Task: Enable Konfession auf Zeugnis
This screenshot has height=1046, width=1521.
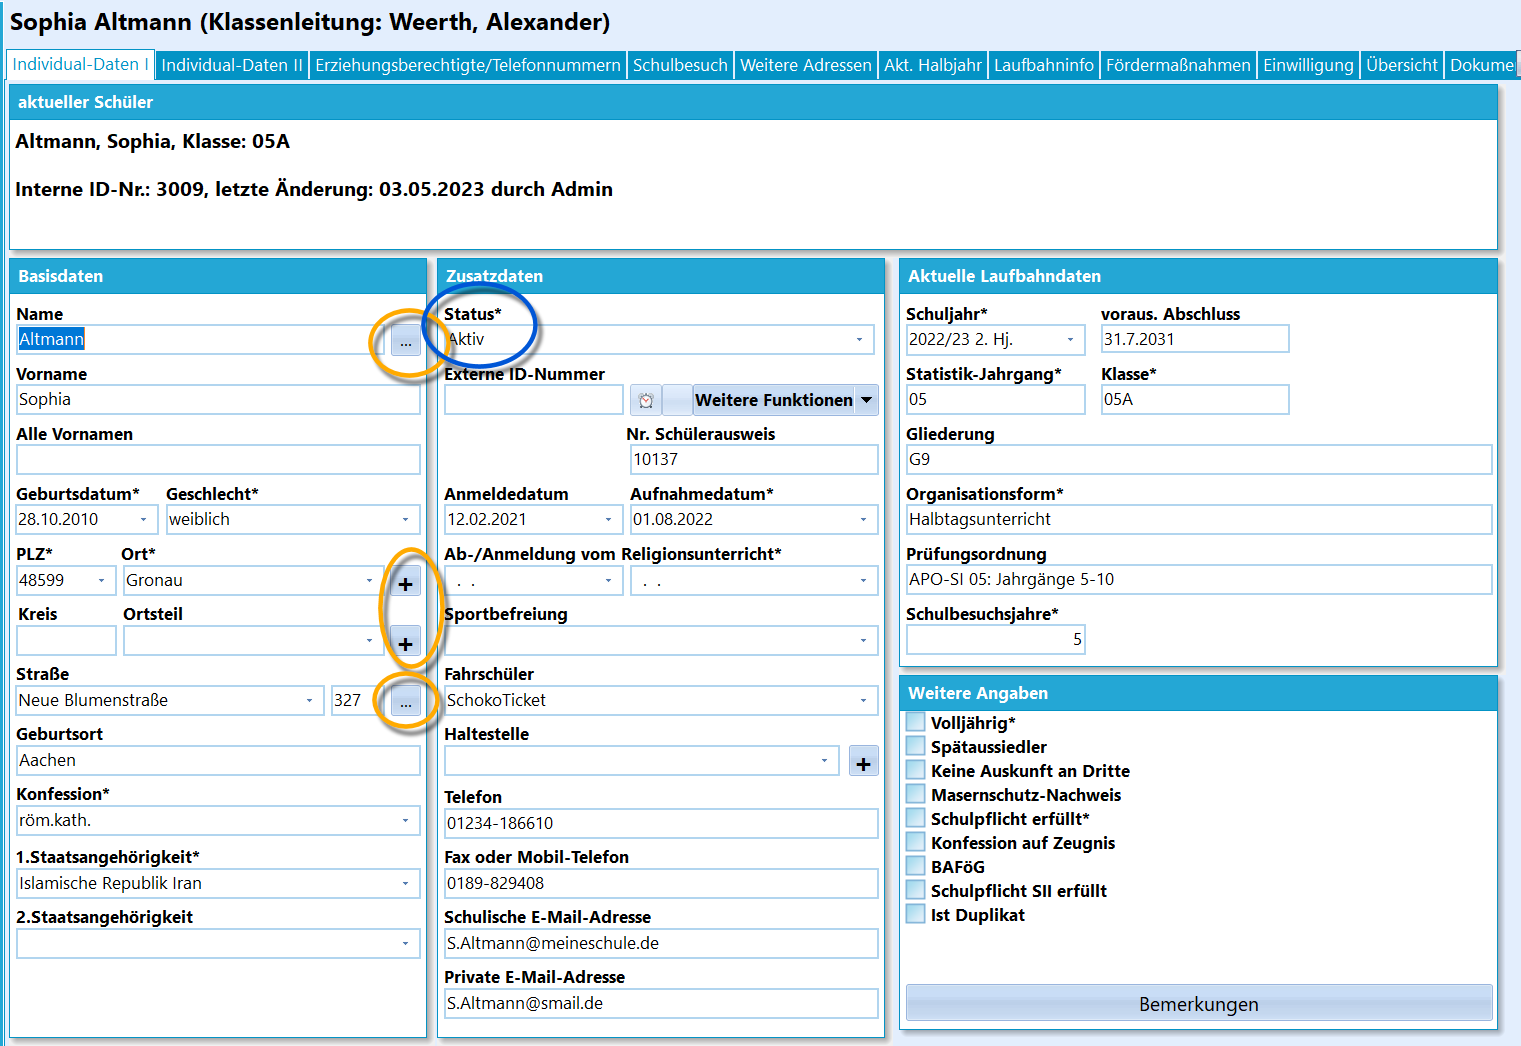Action: (915, 842)
